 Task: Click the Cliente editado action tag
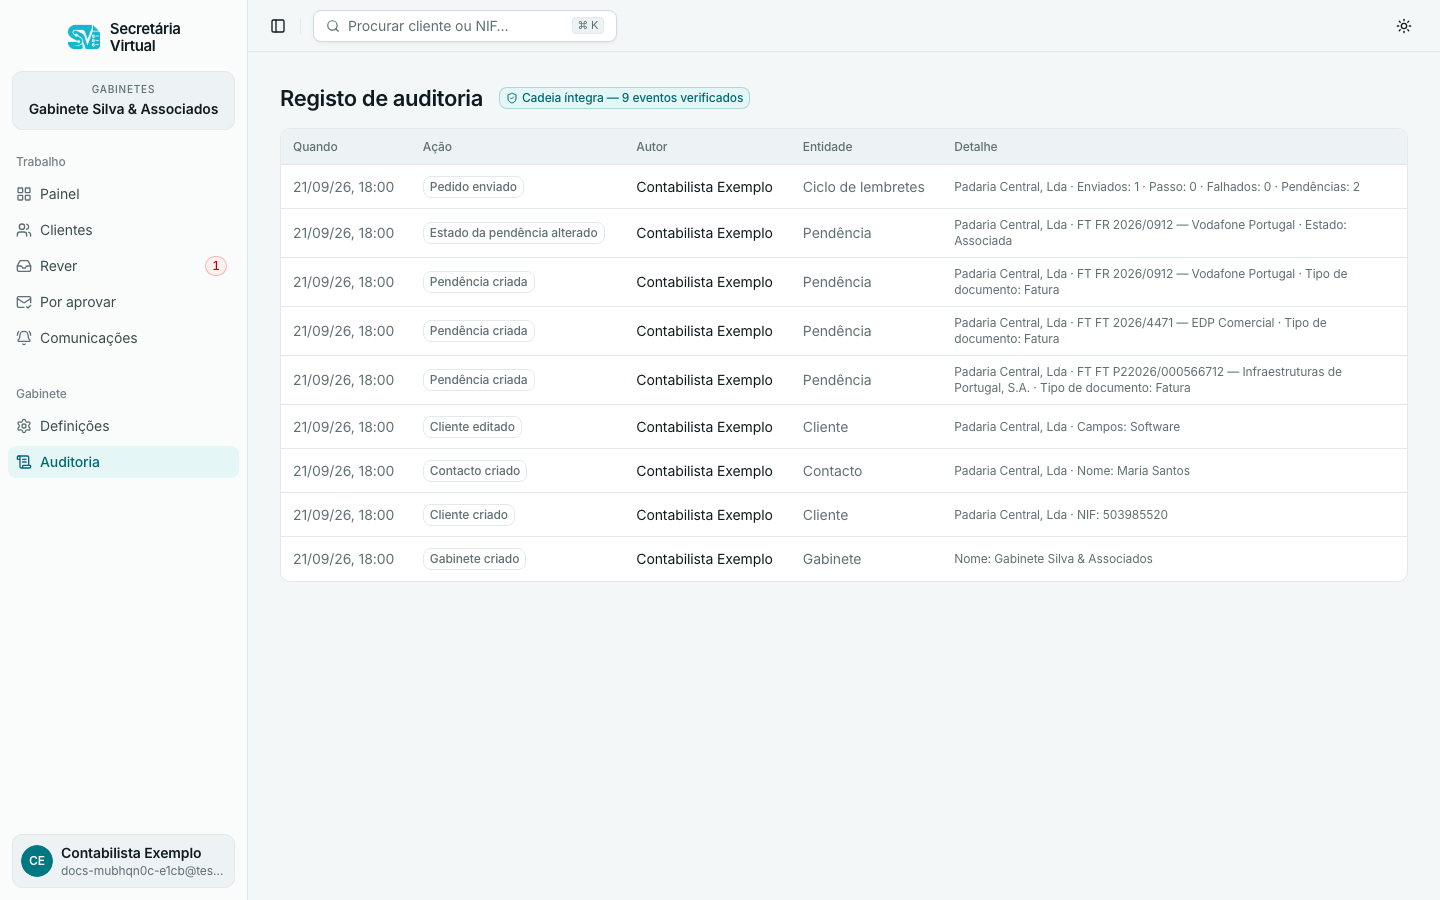click(472, 427)
